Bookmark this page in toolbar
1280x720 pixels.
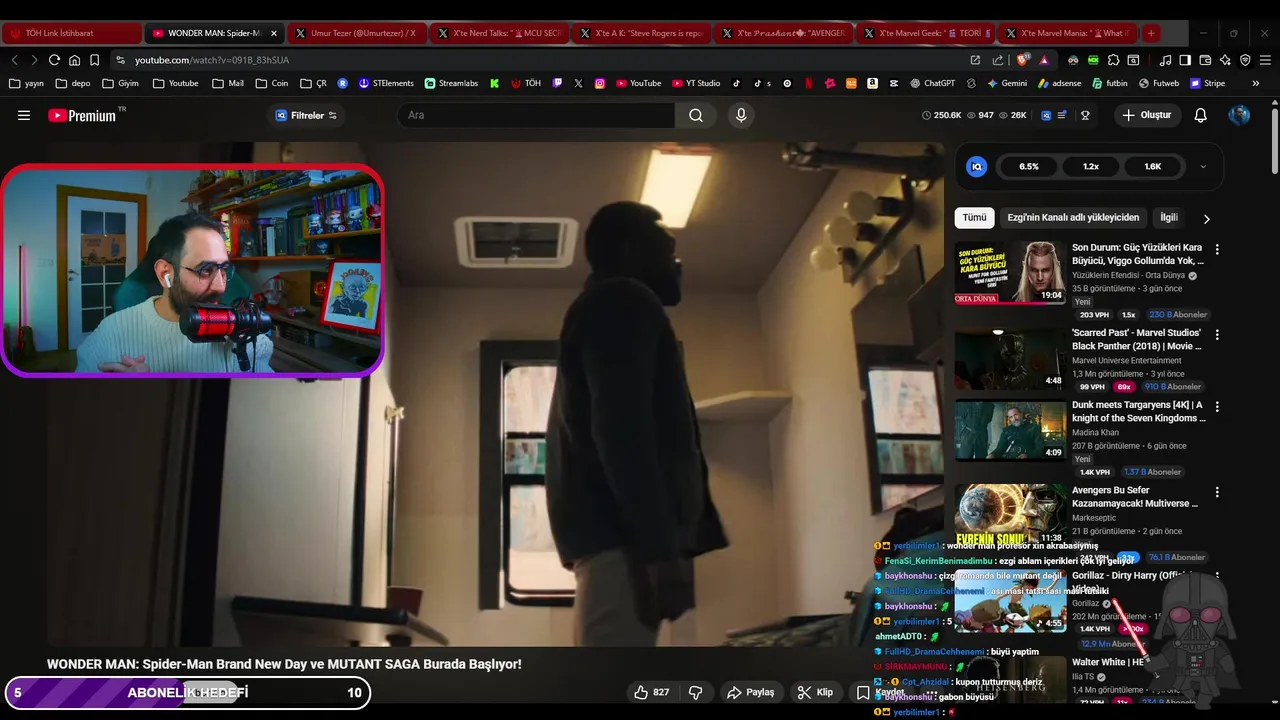94,60
